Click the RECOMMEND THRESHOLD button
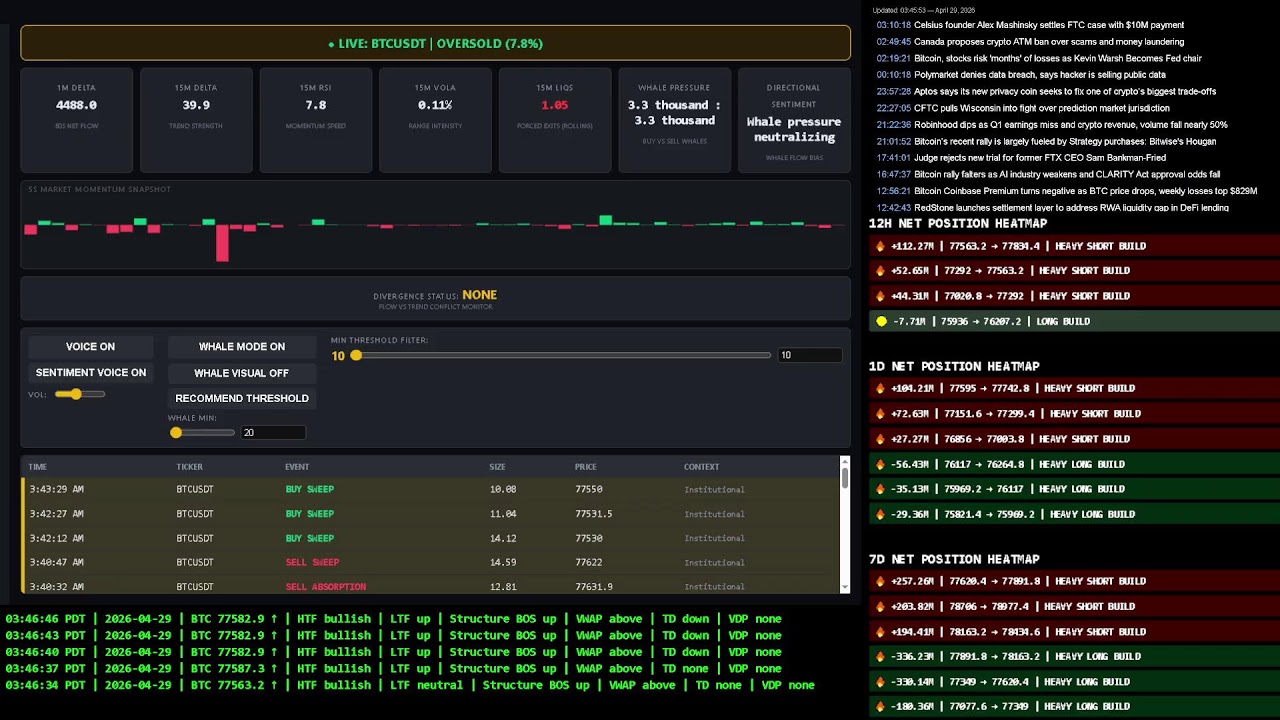Viewport: 1280px width, 720px height. [242, 398]
